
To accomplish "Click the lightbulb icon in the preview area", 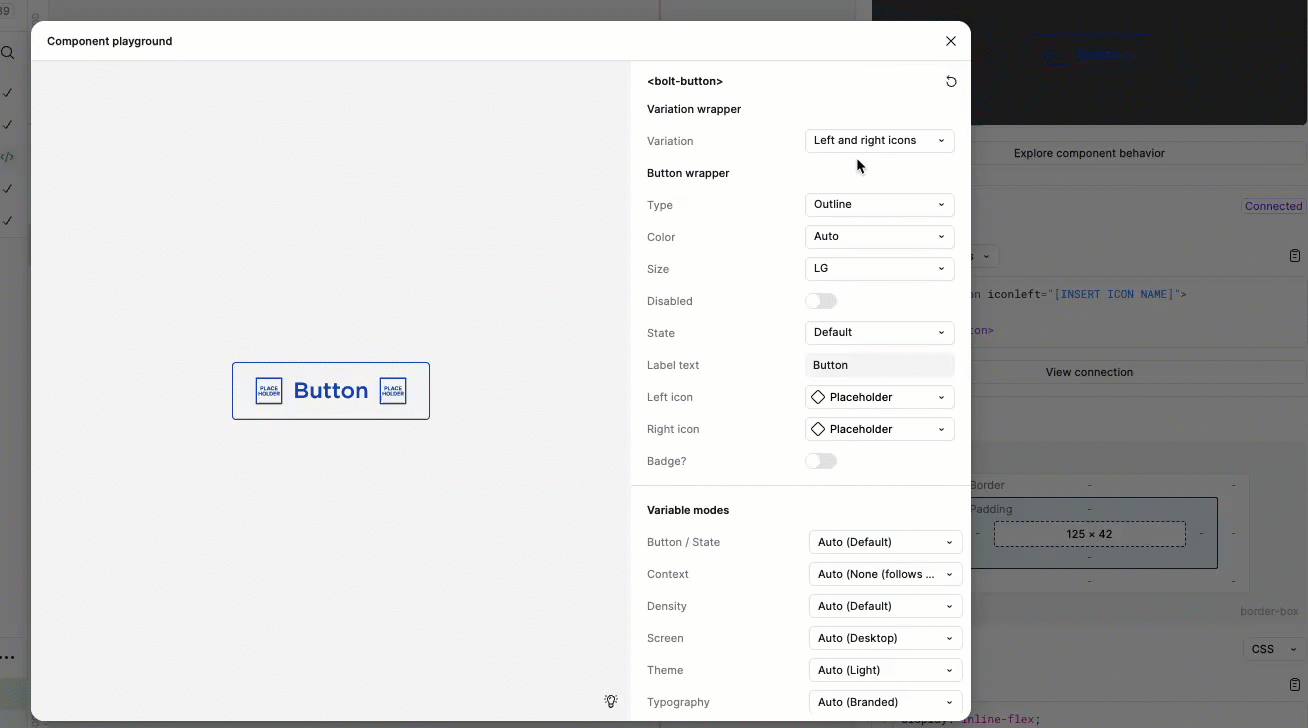I will (611, 701).
